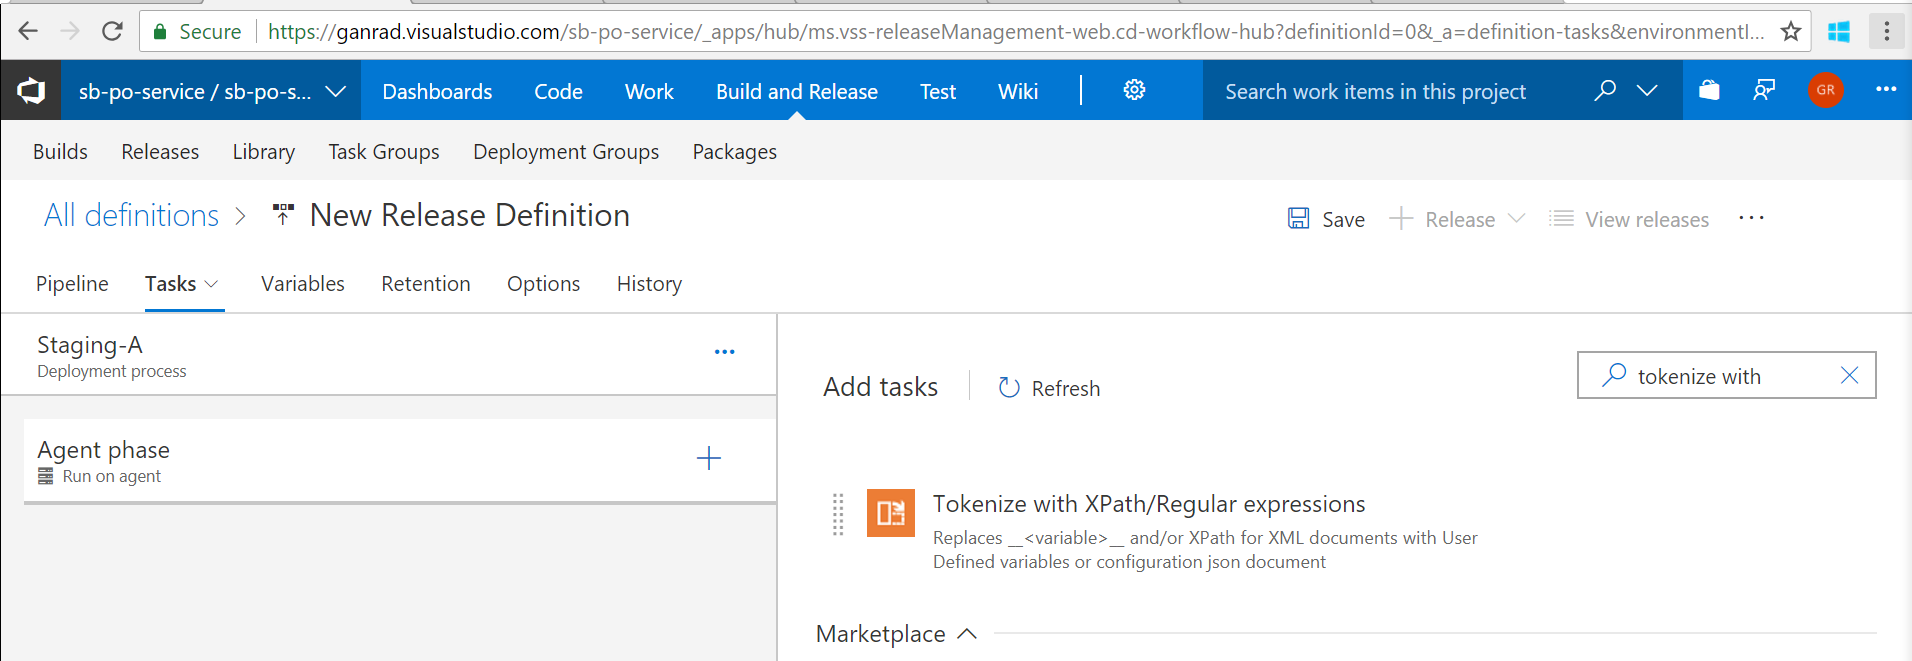Go to All definitions link

[x=131, y=215]
